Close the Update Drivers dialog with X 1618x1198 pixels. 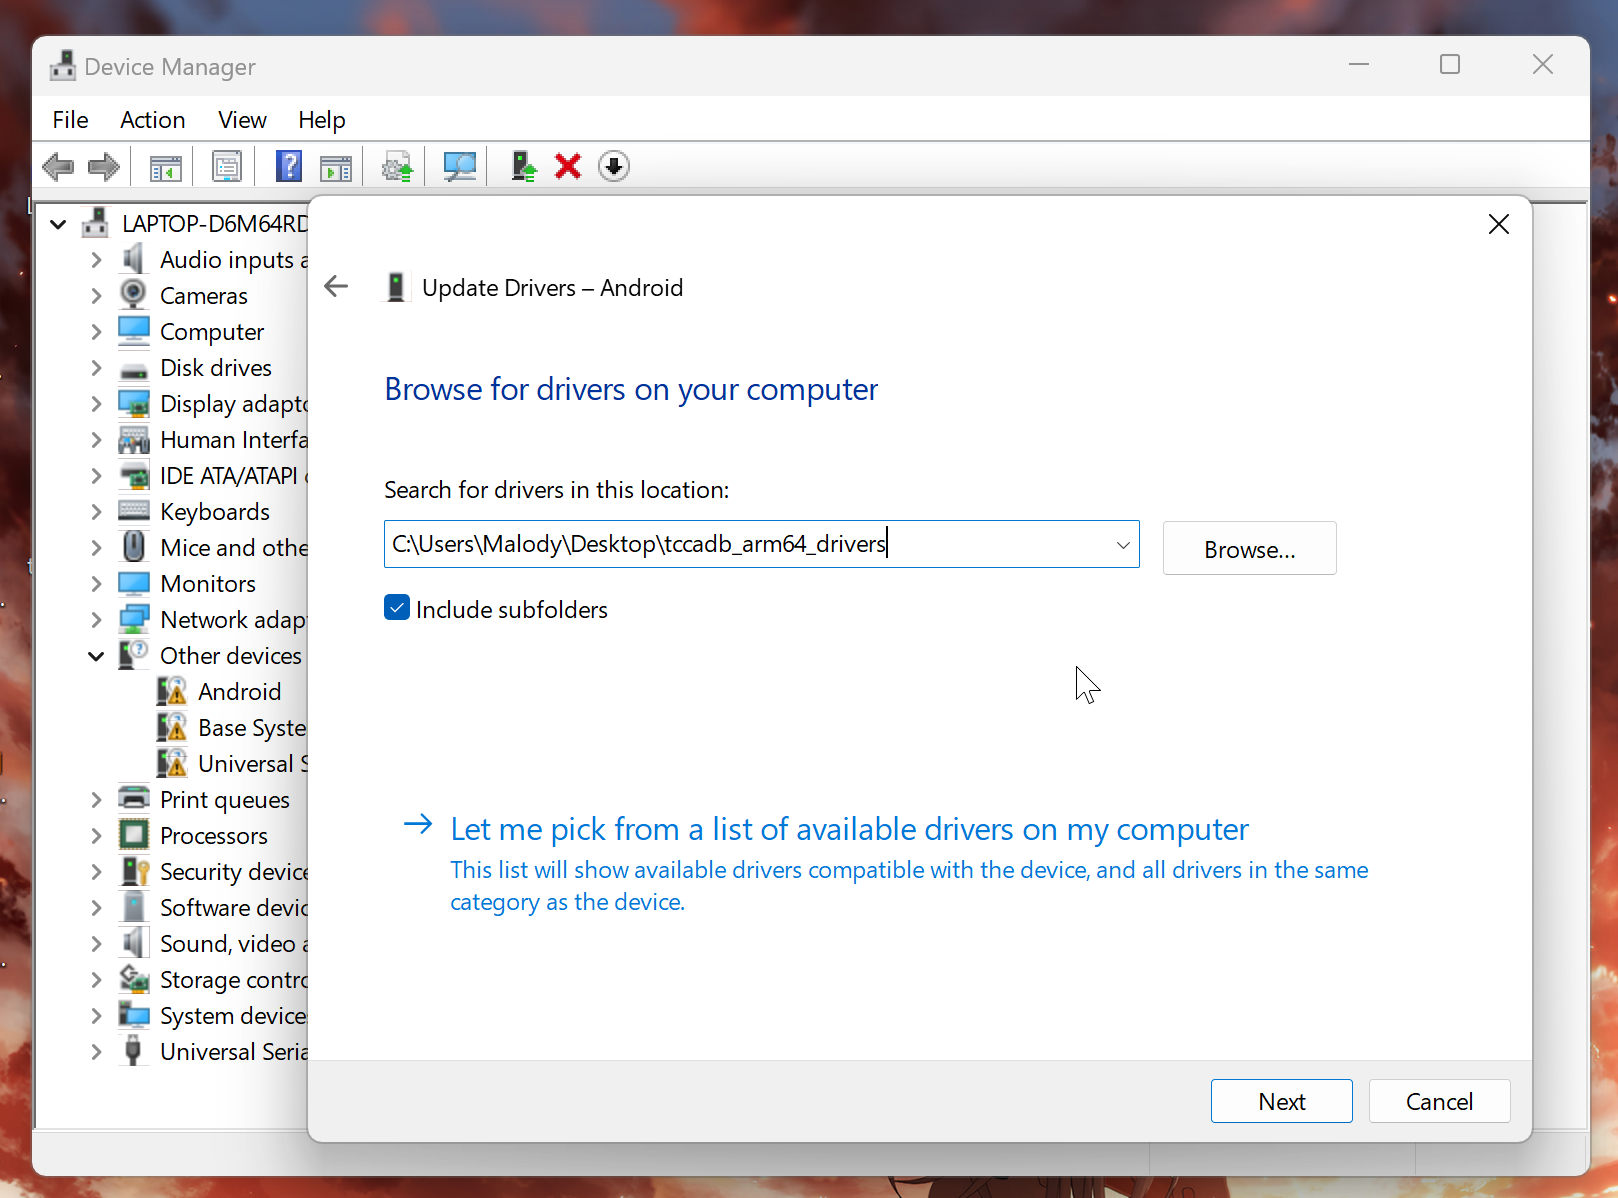click(1498, 224)
